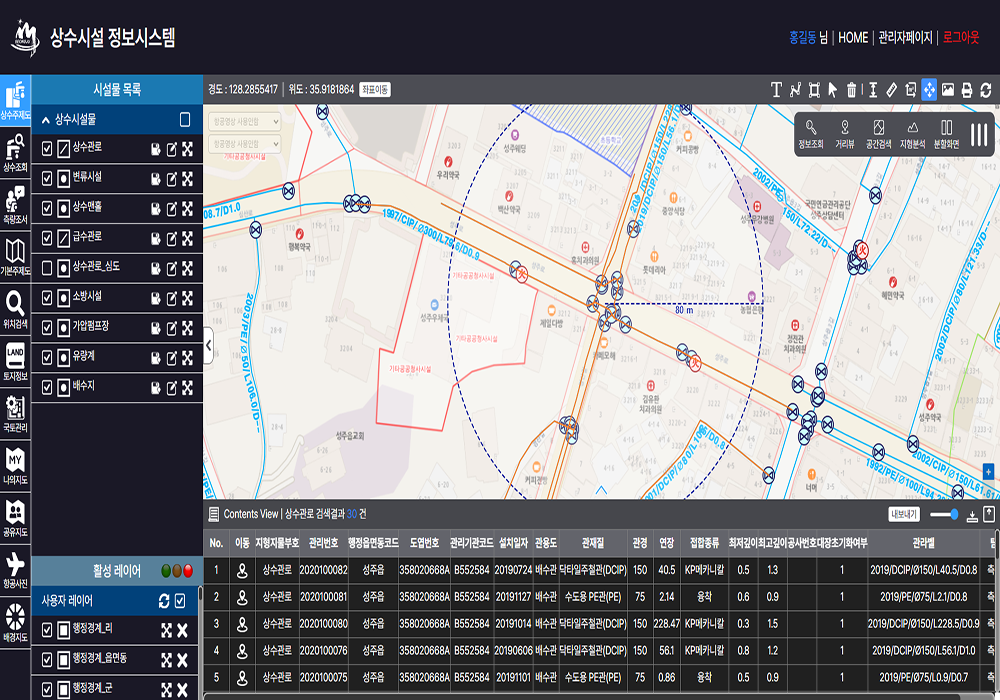Click the 내보내기 export button
The height and width of the screenshot is (700, 1000).
pyautogui.click(x=904, y=514)
